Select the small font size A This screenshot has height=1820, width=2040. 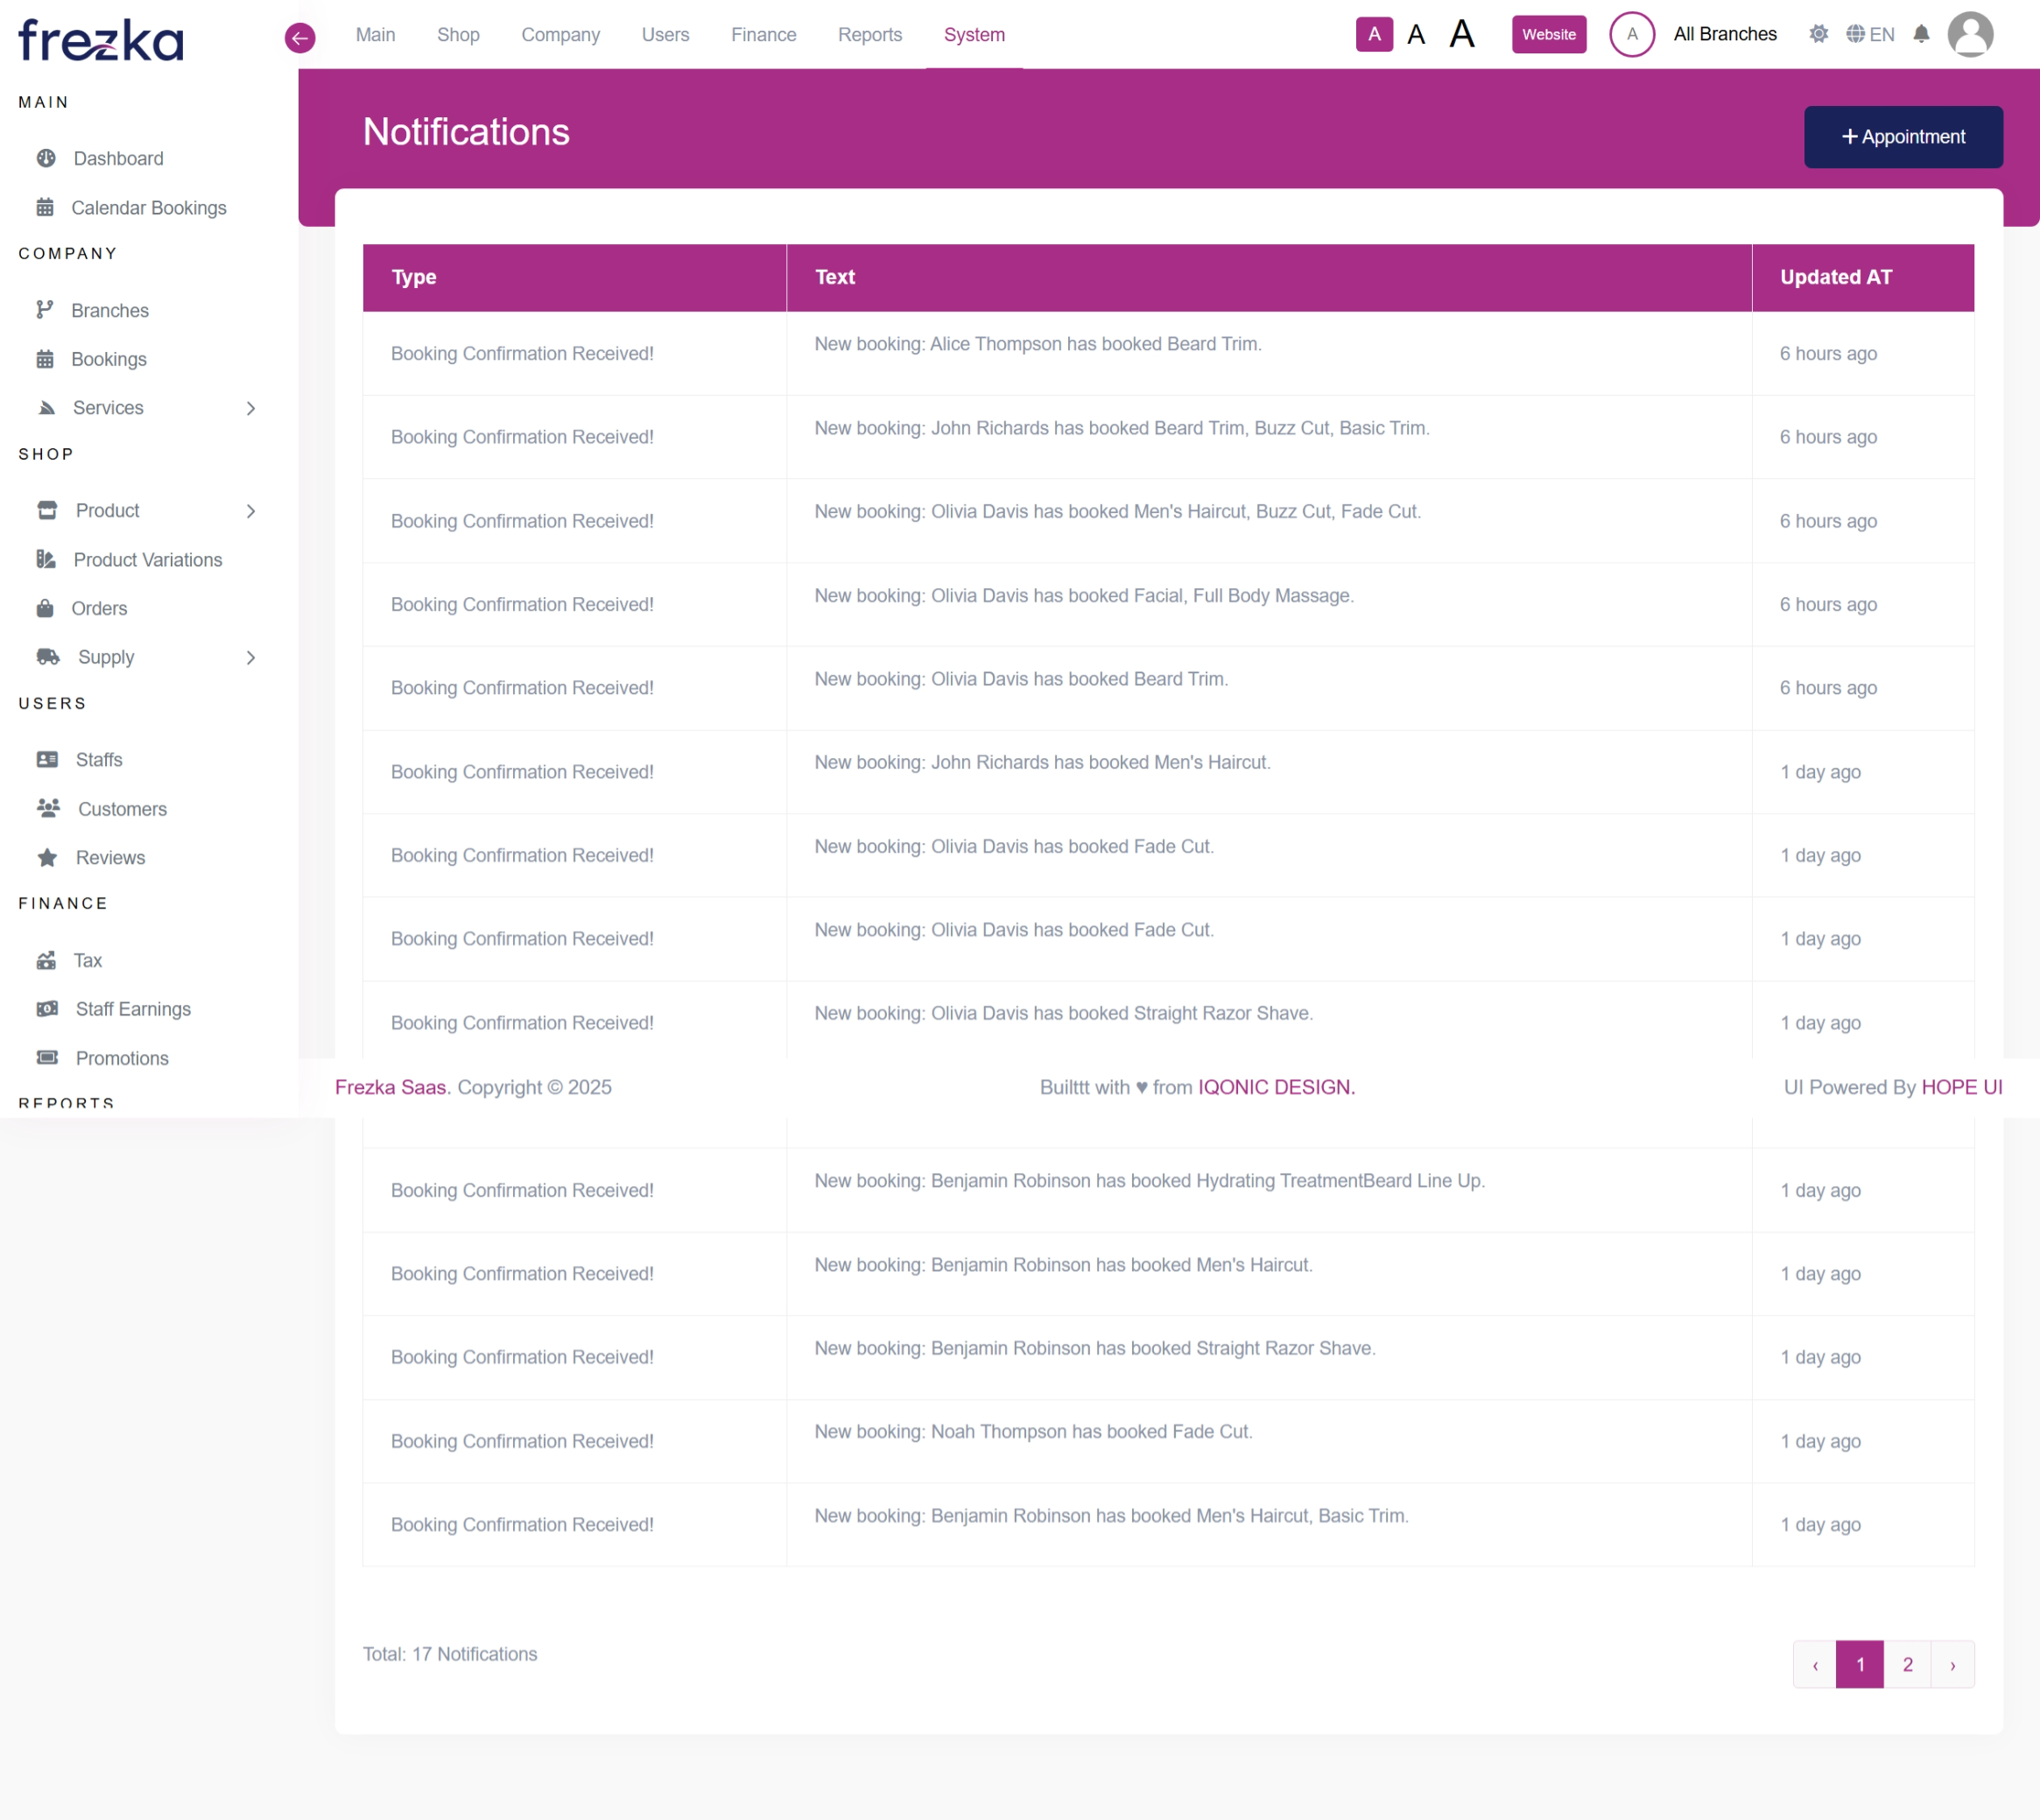click(x=1374, y=34)
